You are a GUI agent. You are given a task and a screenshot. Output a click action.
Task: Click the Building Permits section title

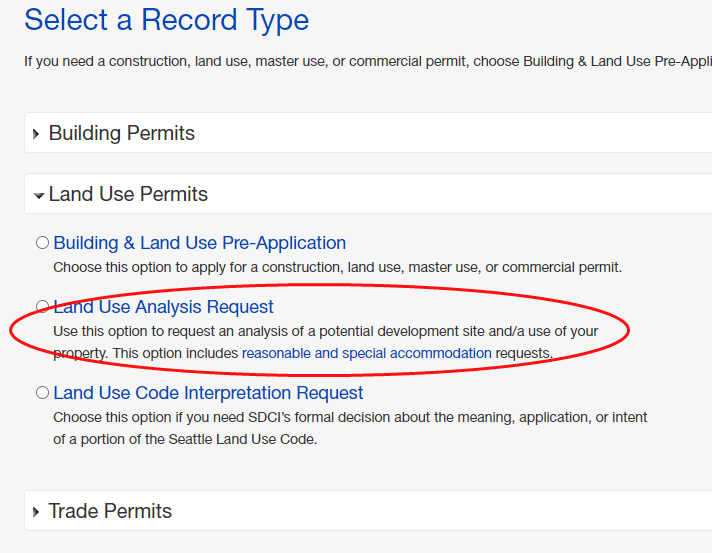(x=121, y=134)
